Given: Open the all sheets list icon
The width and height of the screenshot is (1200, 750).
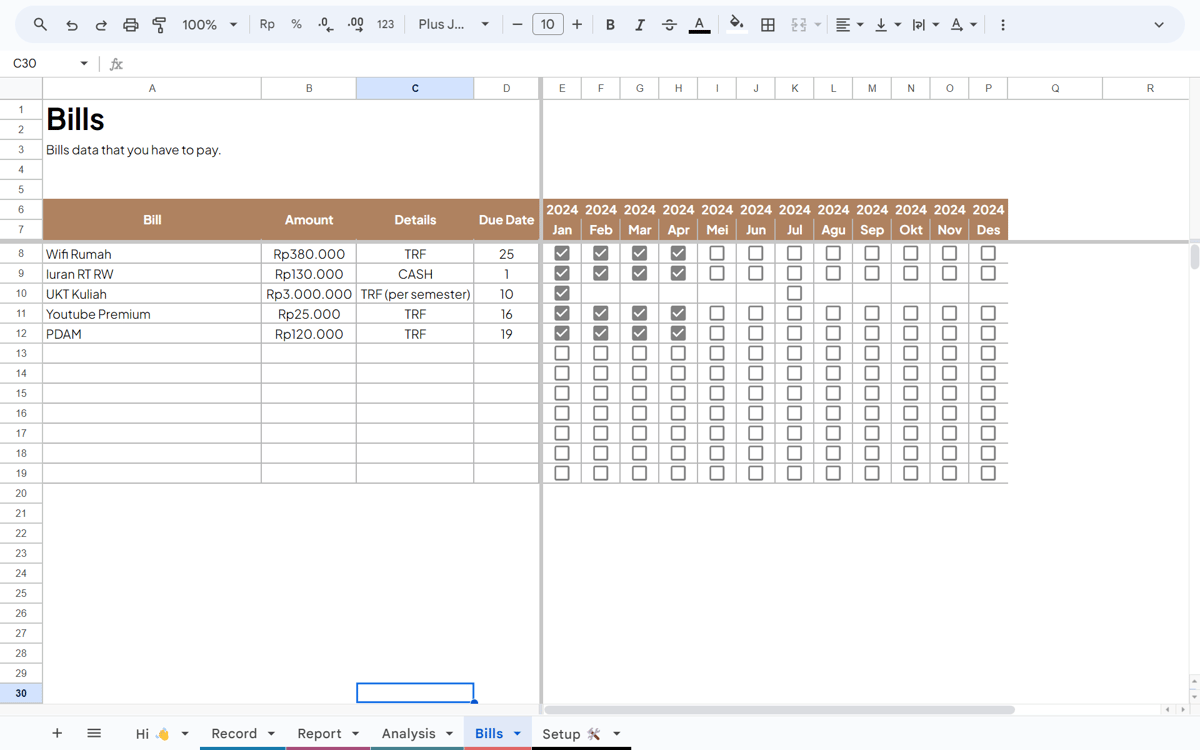Looking at the screenshot, I should pyautogui.click(x=94, y=733).
